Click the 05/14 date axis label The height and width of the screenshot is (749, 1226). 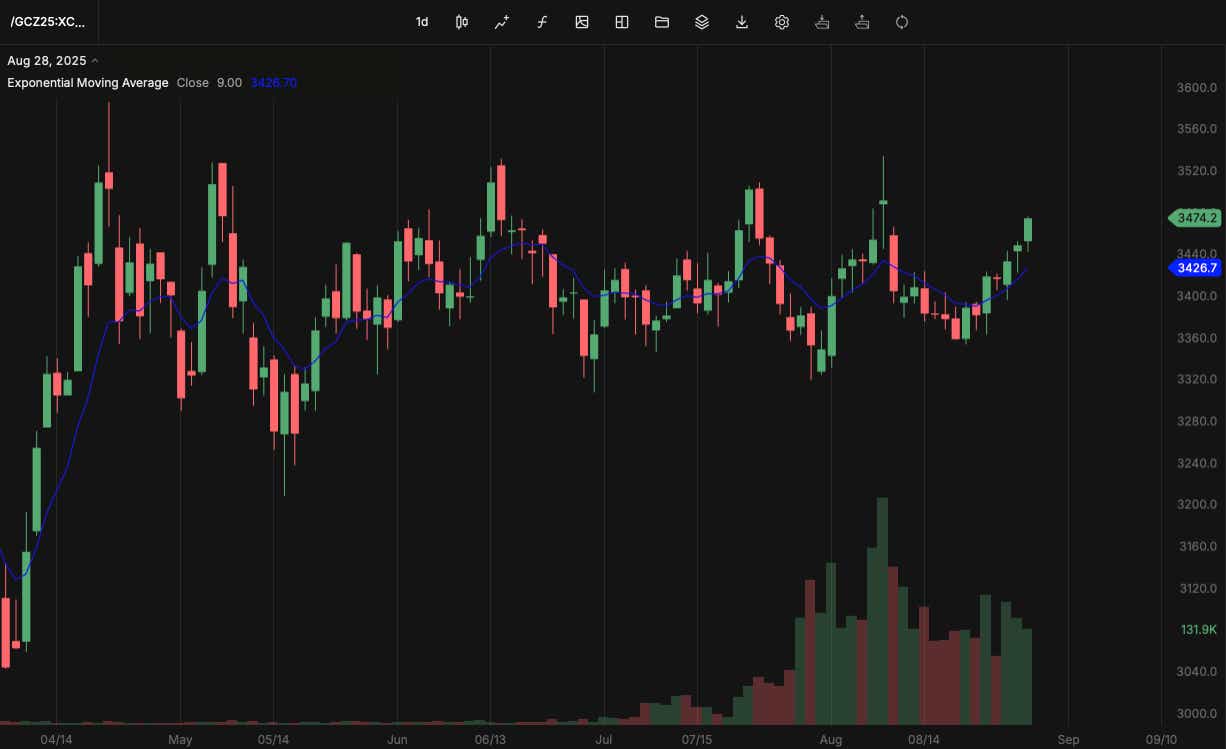point(273,740)
